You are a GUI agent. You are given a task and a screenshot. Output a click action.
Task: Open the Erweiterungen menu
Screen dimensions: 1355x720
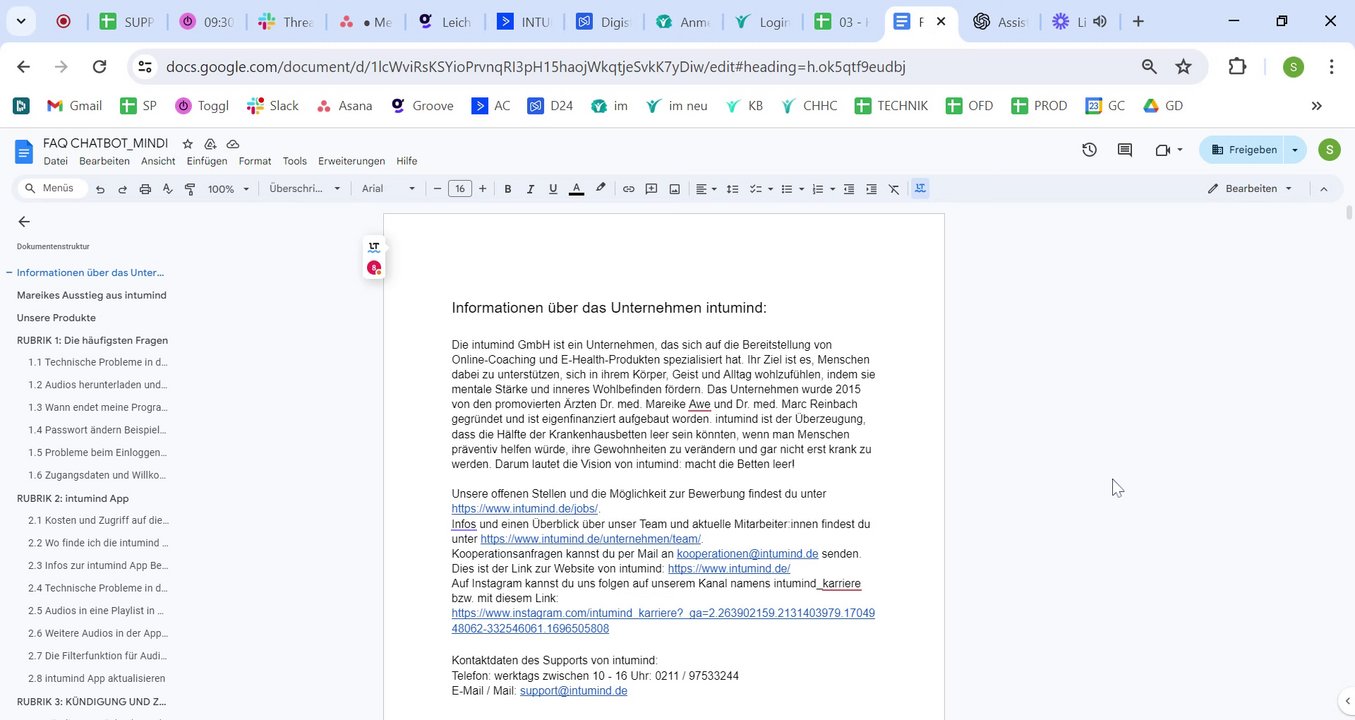pyautogui.click(x=351, y=161)
